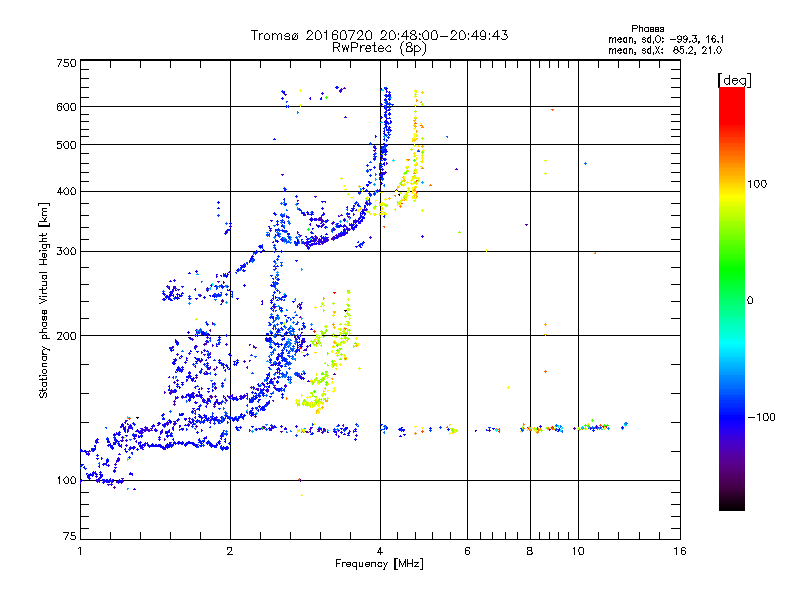Click the y-axis tick label '75'
The width and height of the screenshot is (800, 600).
70,536
